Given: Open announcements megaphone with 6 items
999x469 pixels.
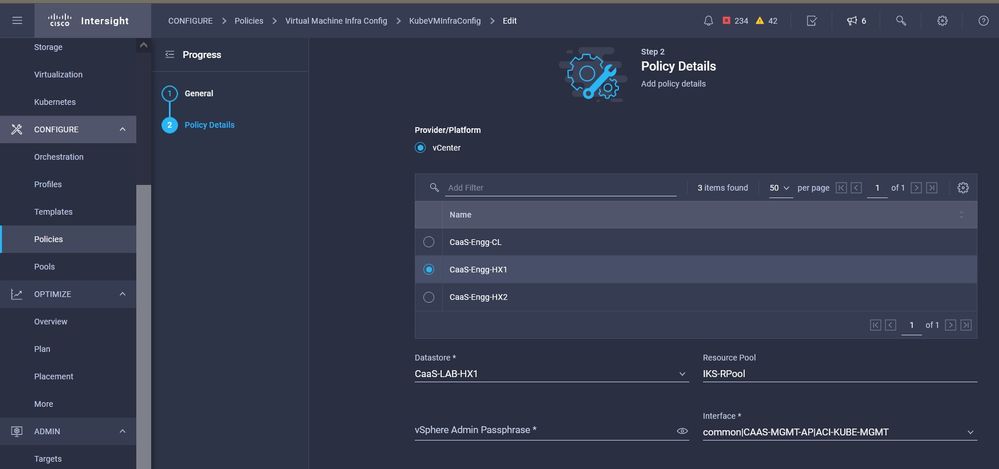Looking at the screenshot, I should [856, 21].
